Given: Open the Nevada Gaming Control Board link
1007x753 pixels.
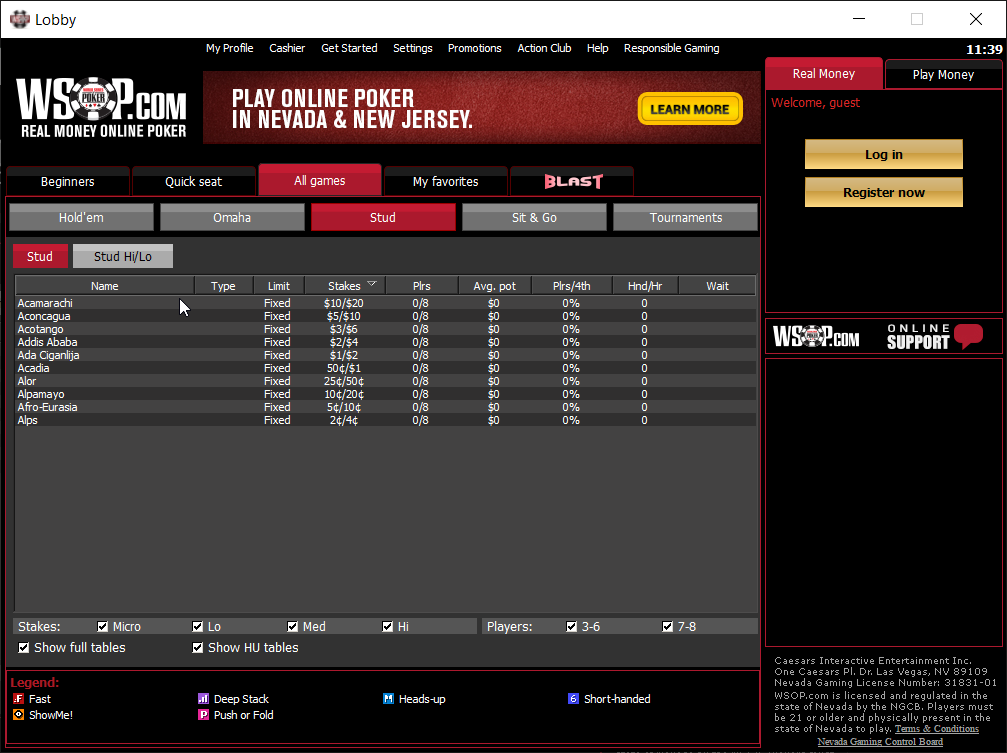Looking at the screenshot, I should pyautogui.click(x=880, y=741).
